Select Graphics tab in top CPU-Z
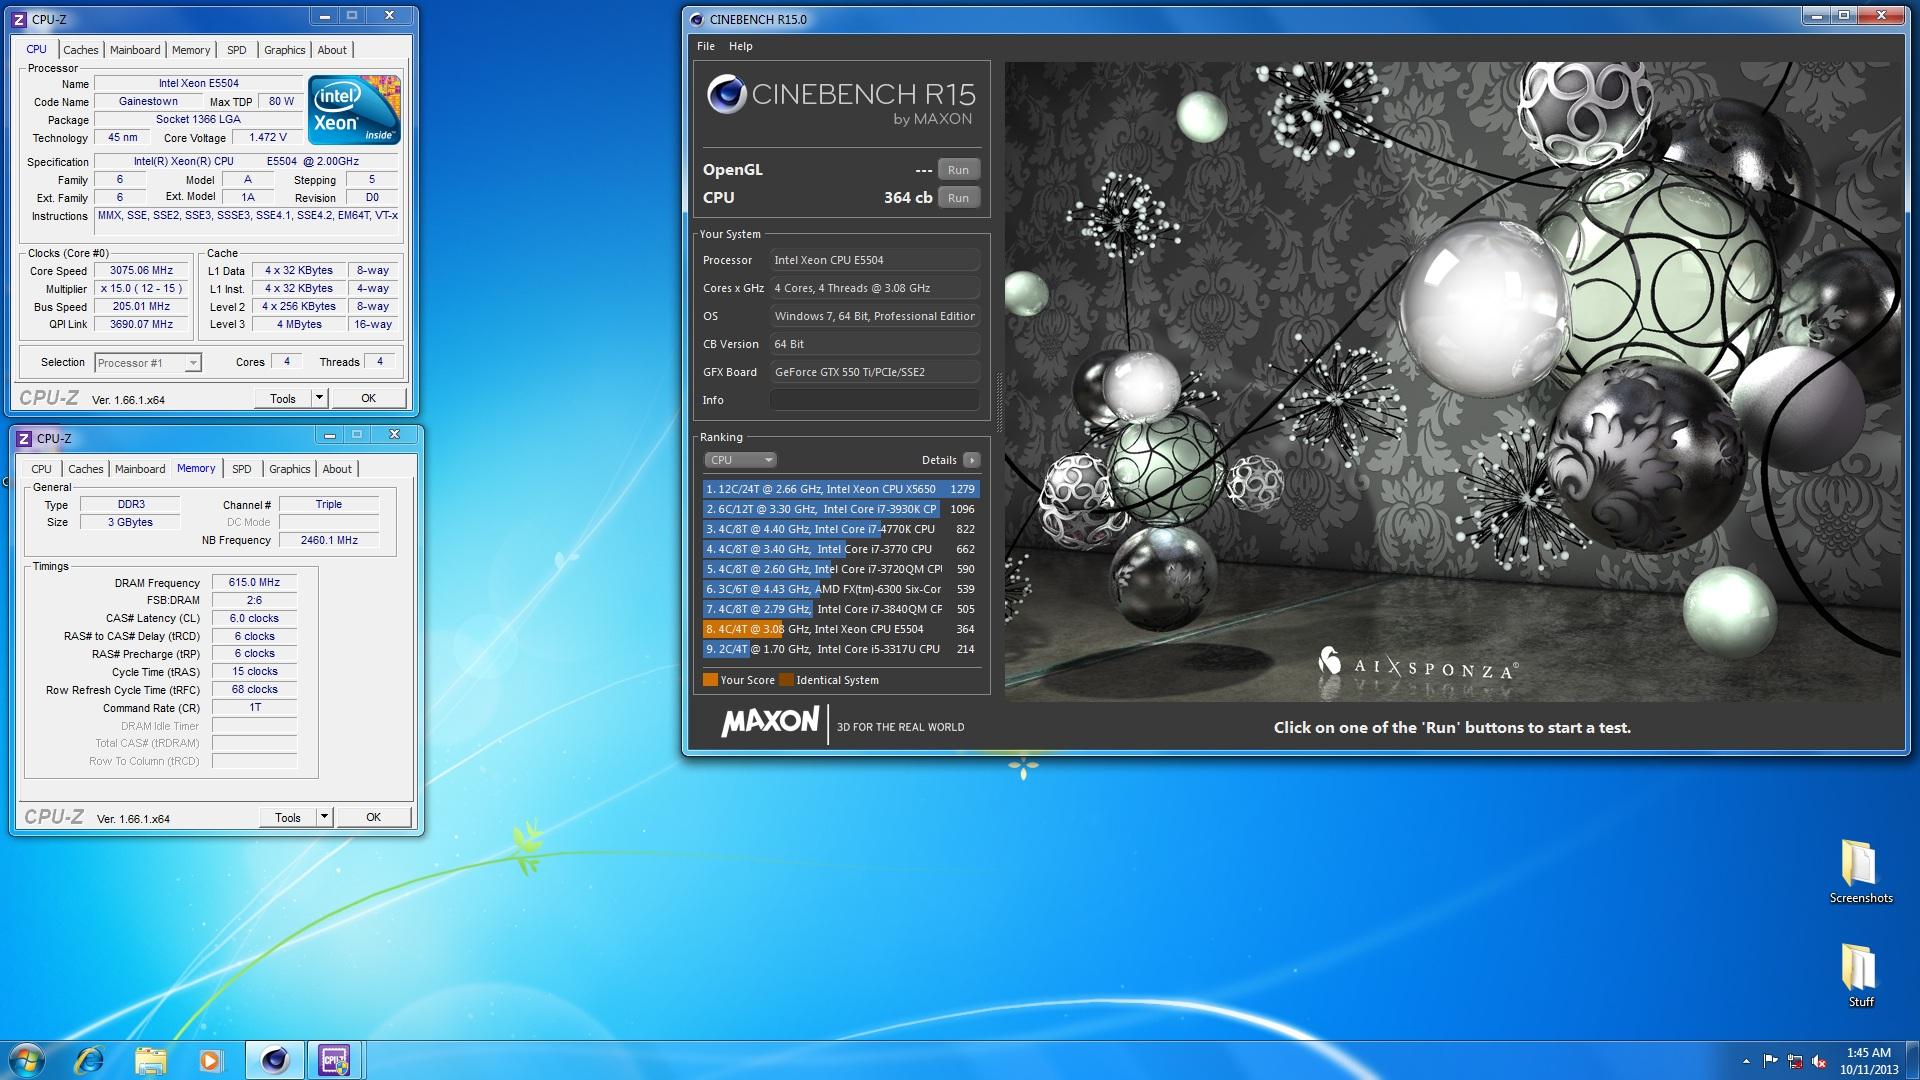Image resolution: width=1920 pixels, height=1080 pixels. point(285,50)
